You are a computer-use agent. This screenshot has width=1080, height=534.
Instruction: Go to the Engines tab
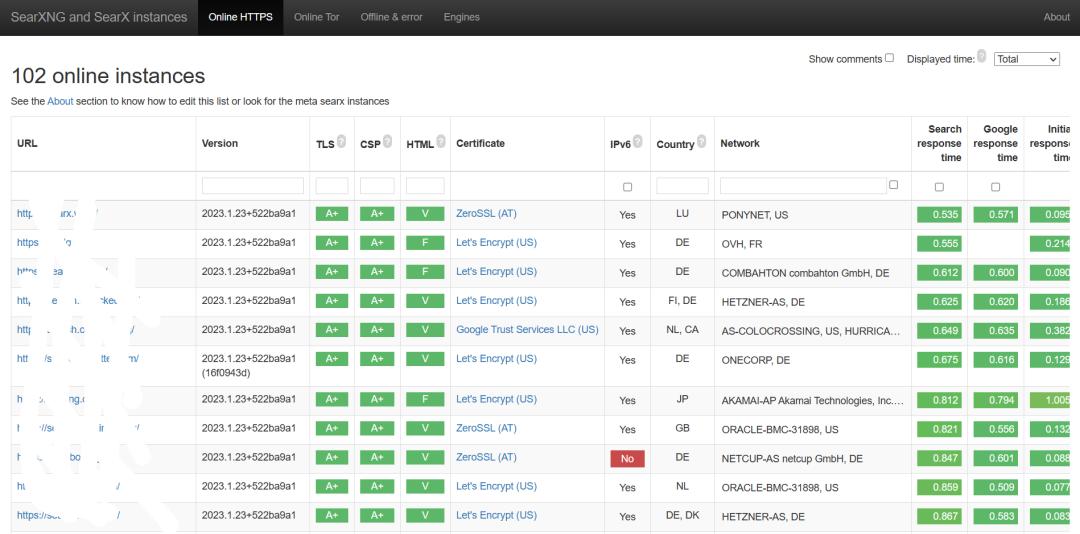coord(461,17)
